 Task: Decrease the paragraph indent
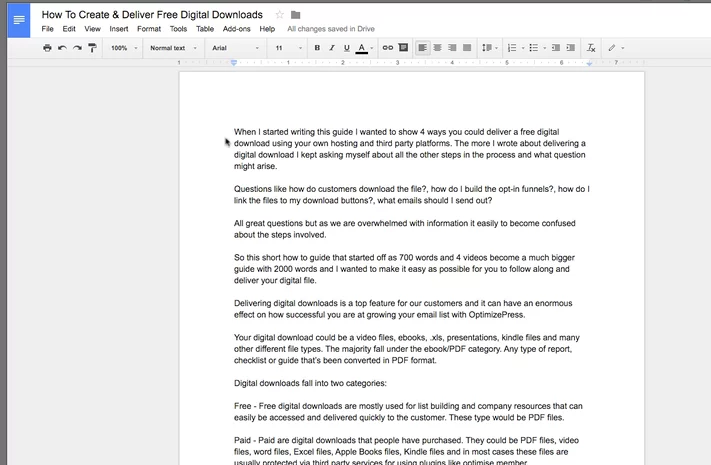555,48
